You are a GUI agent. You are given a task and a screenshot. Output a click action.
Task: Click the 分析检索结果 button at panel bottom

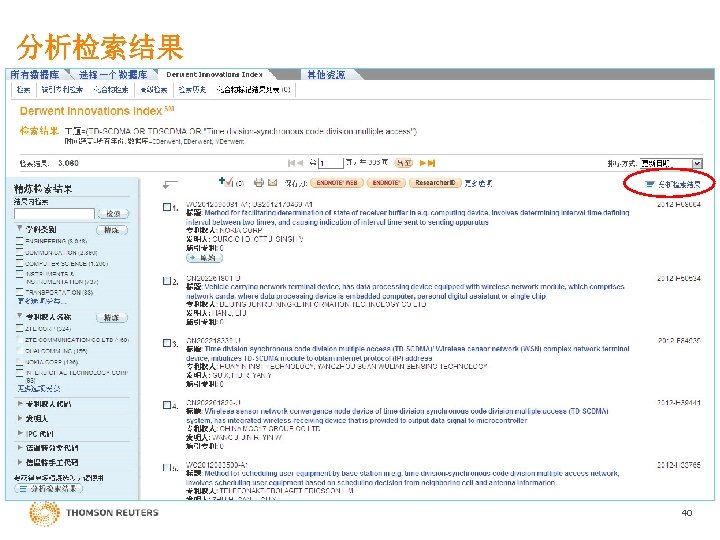(49, 489)
